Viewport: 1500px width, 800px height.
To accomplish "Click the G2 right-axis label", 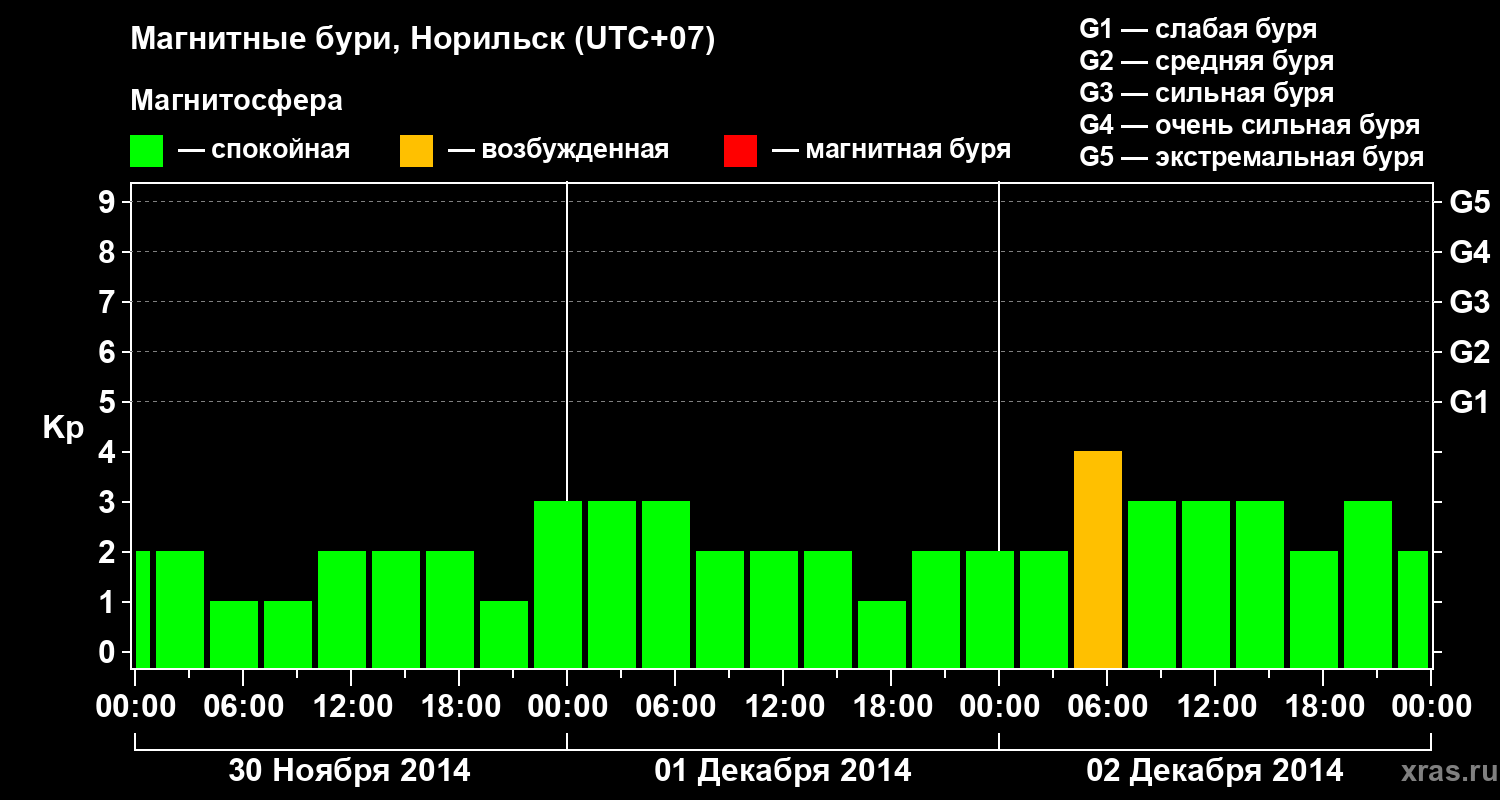I will [1469, 353].
